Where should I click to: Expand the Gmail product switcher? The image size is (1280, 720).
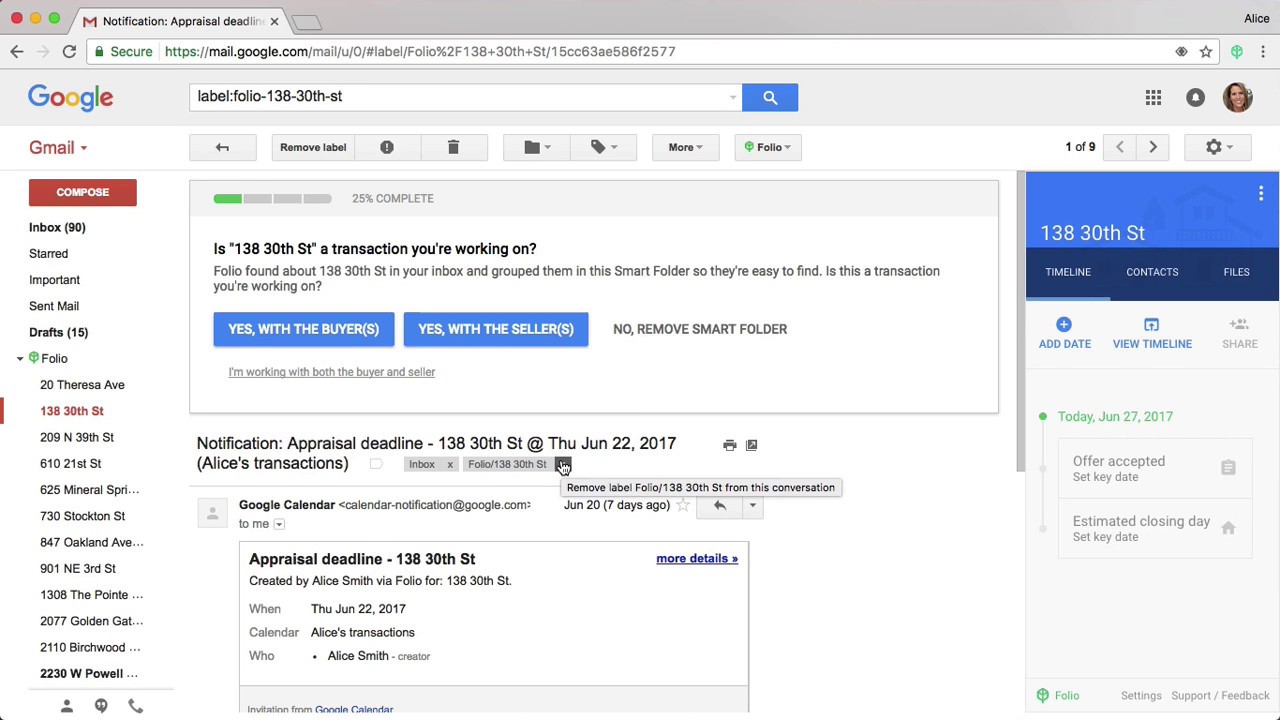pos(58,147)
